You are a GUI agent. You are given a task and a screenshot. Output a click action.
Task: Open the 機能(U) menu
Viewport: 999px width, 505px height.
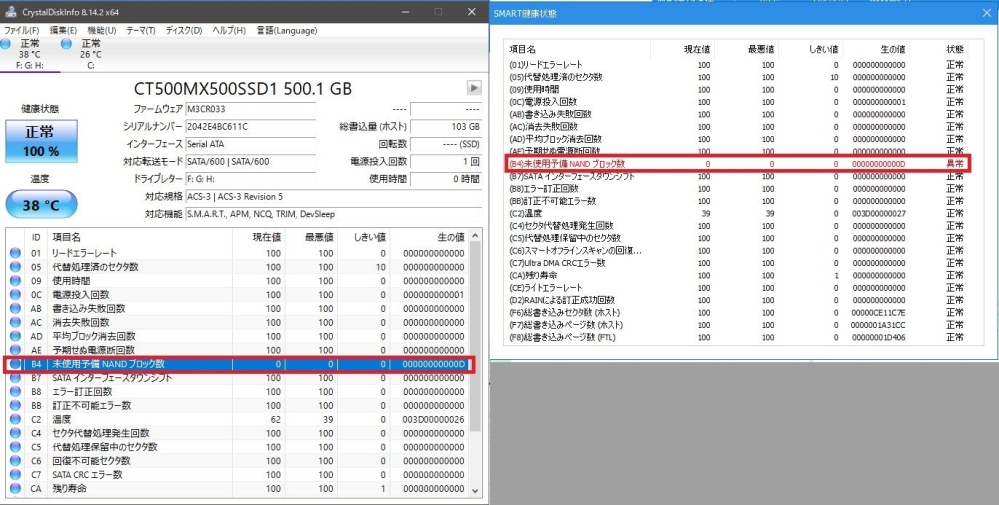101,31
